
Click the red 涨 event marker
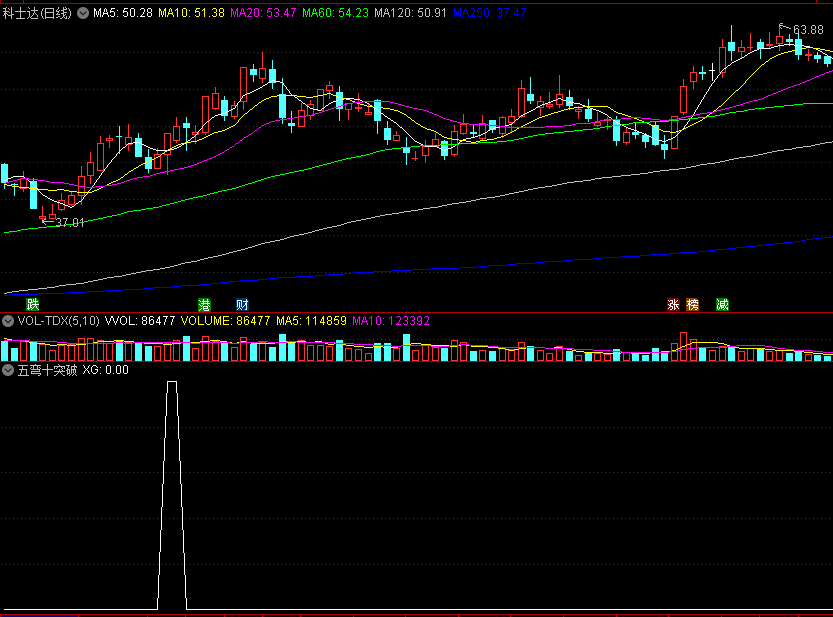click(x=674, y=305)
